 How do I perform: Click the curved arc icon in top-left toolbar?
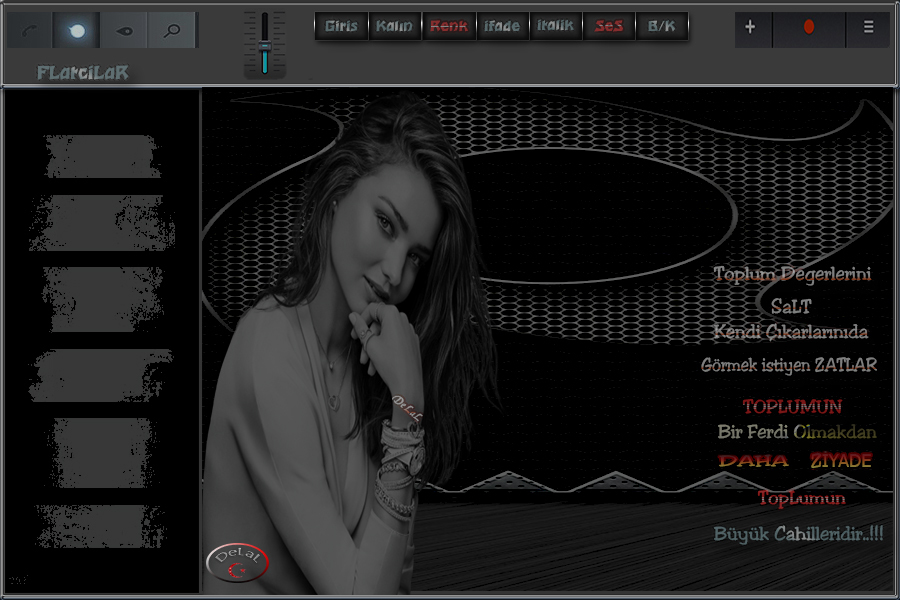(30, 31)
